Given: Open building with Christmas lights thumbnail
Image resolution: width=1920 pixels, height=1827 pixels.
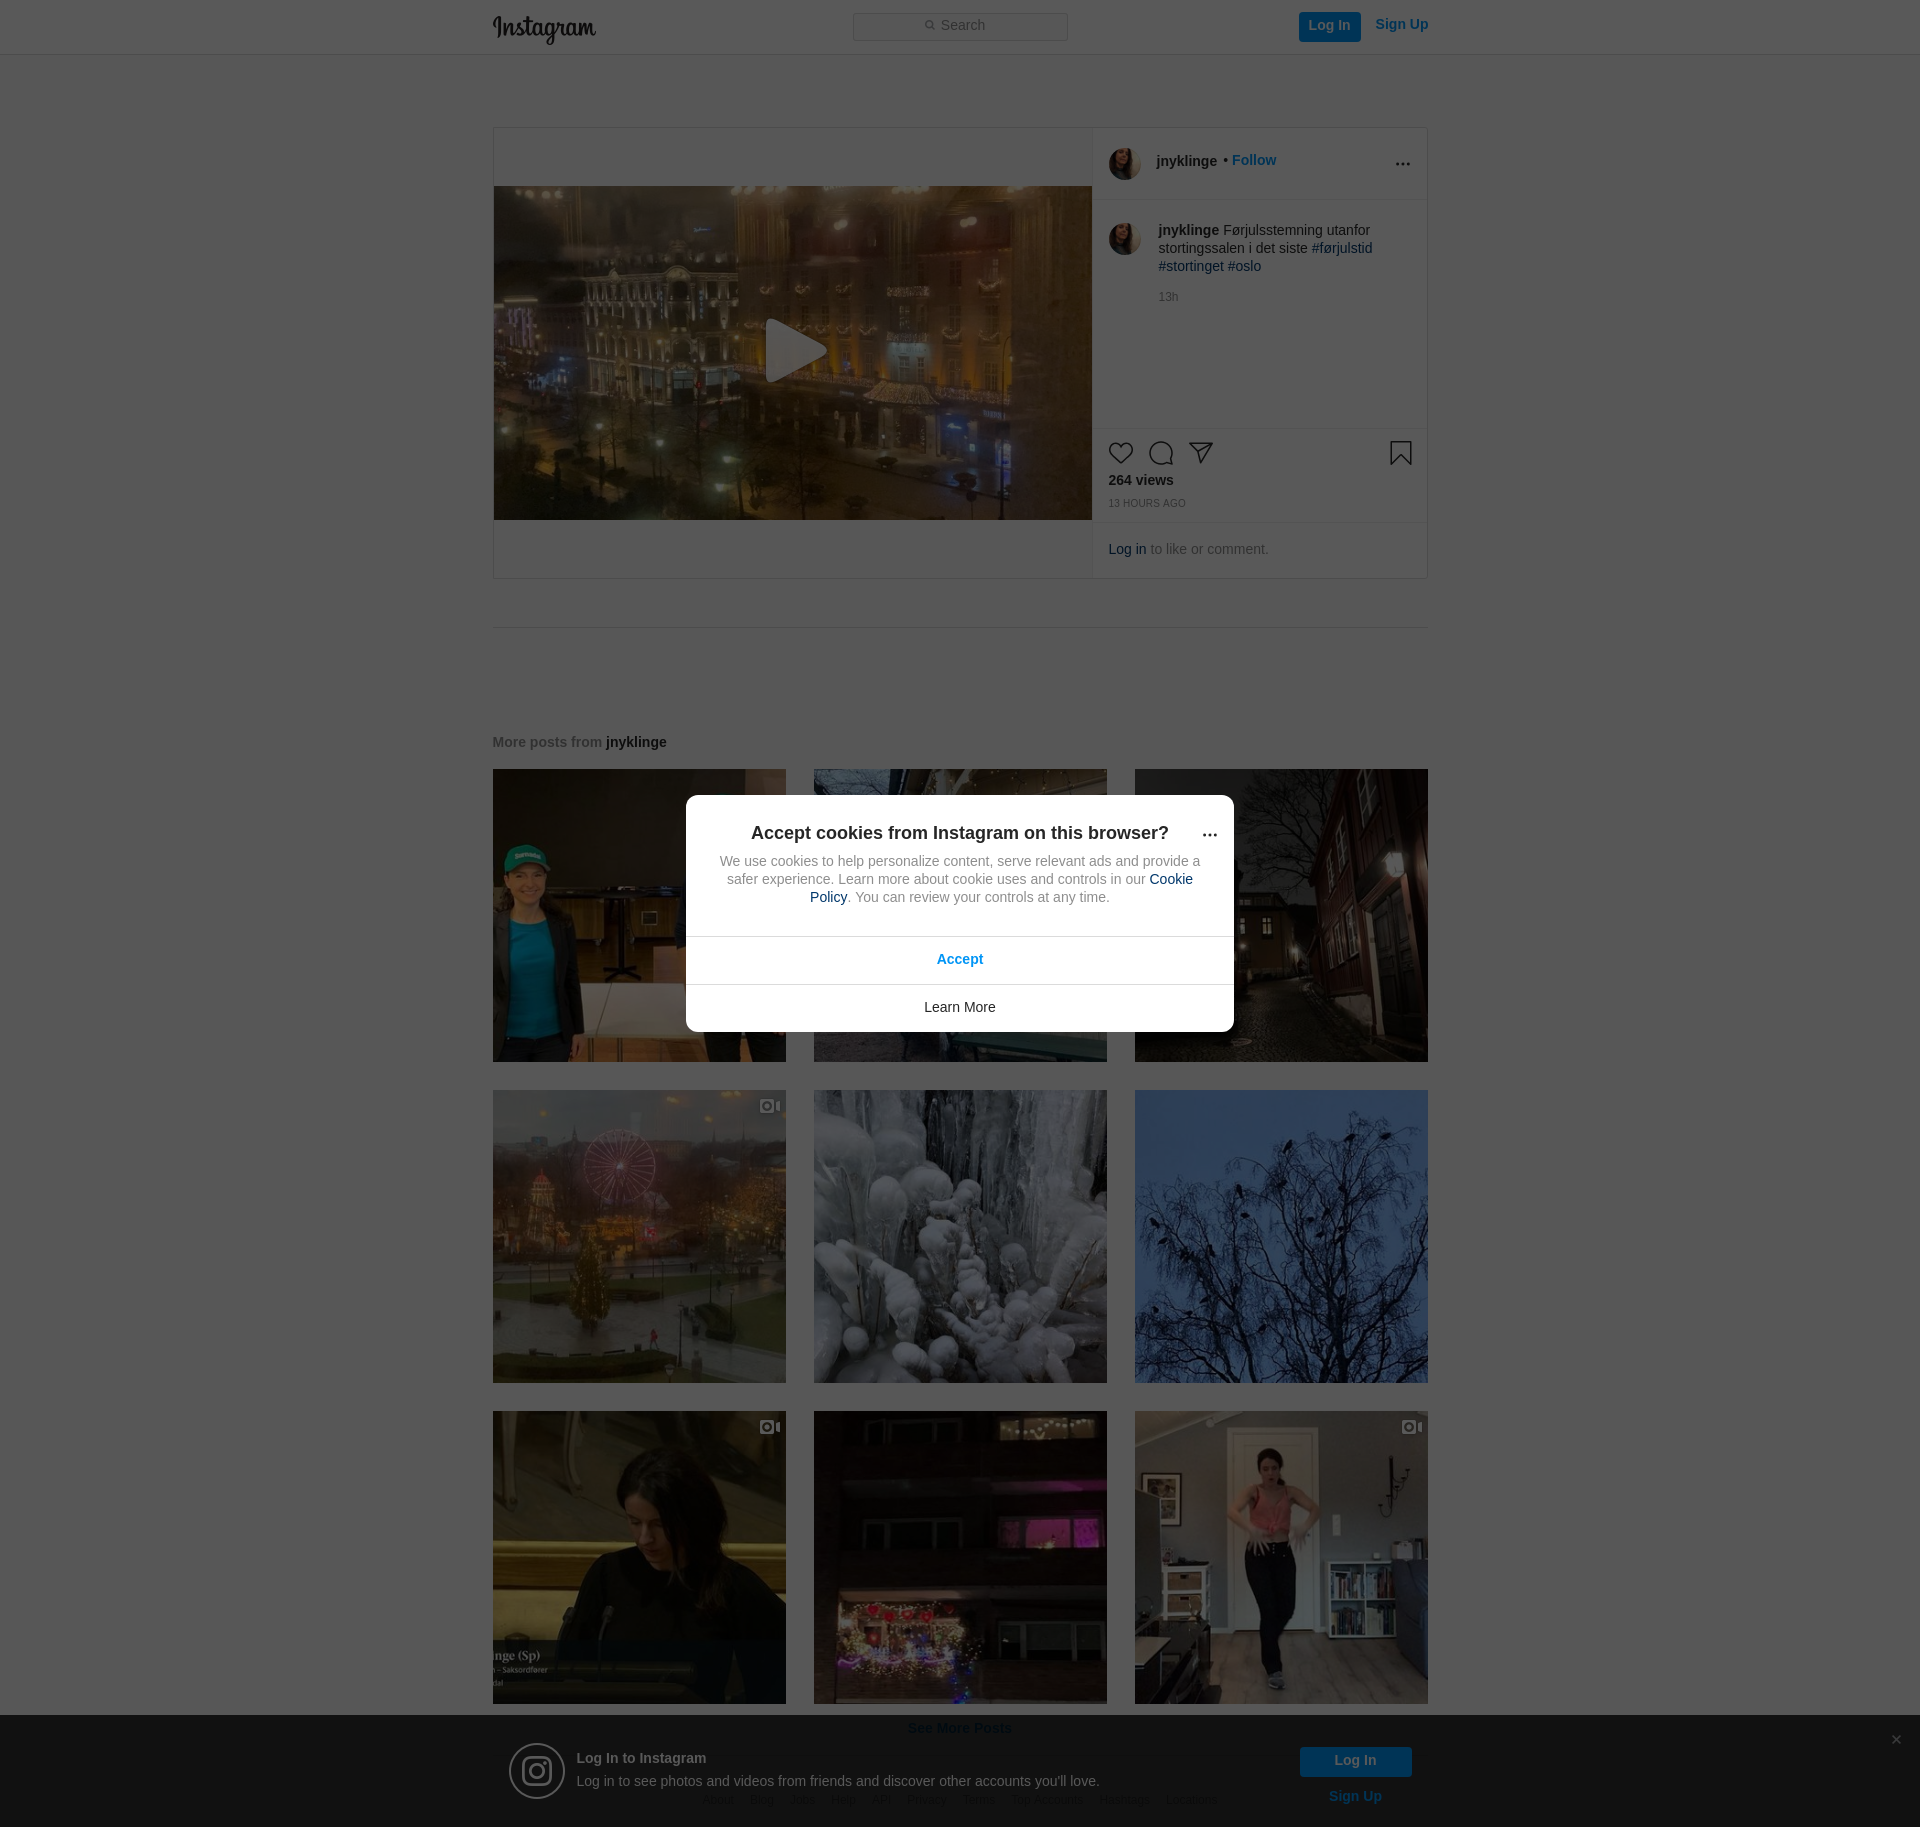Looking at the screenshot, I should [960, 1557].
